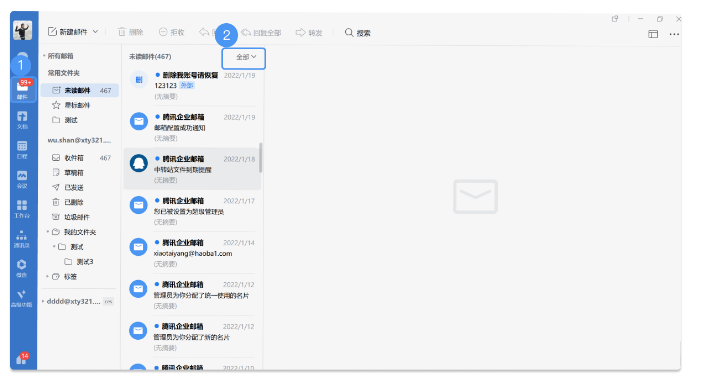Compose a new mail with 新建邮件

pos(68,32)
